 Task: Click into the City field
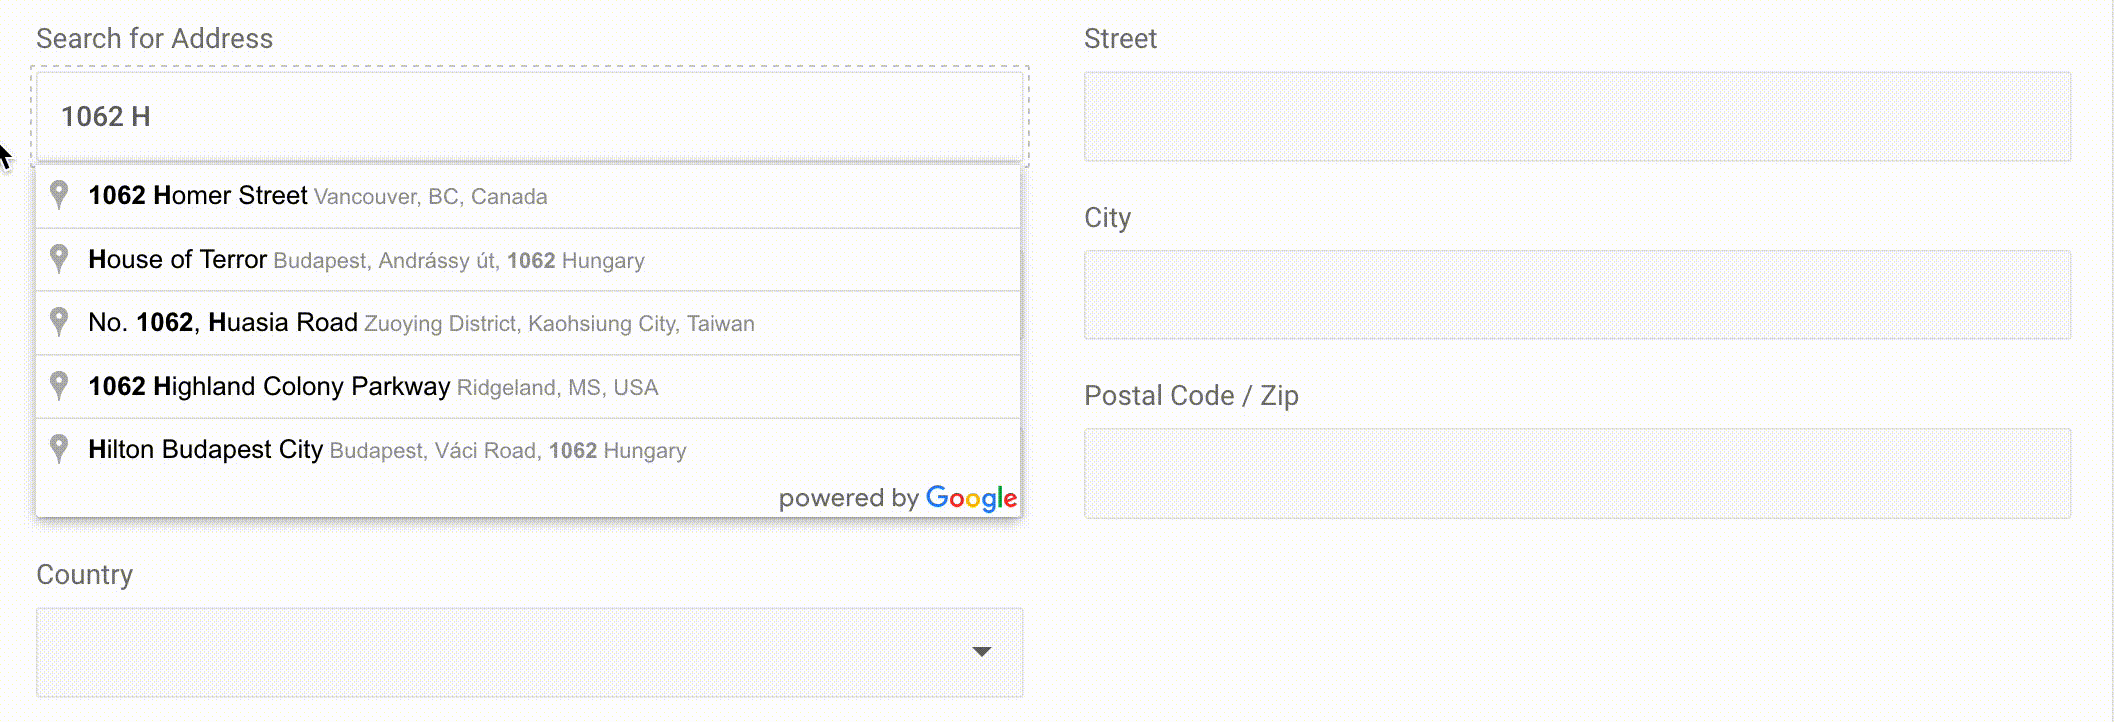click(1577, 295)
